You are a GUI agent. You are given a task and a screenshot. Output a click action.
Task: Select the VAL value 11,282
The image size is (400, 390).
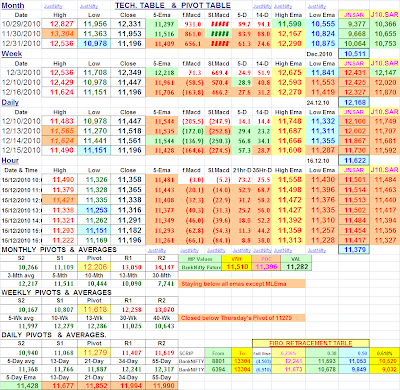(297, 267)
